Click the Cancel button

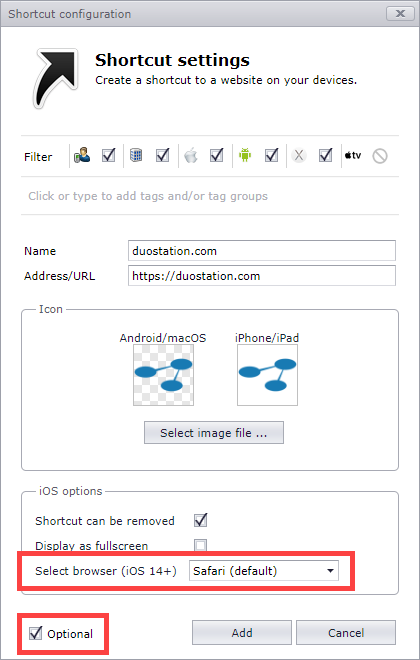(346, 632)
